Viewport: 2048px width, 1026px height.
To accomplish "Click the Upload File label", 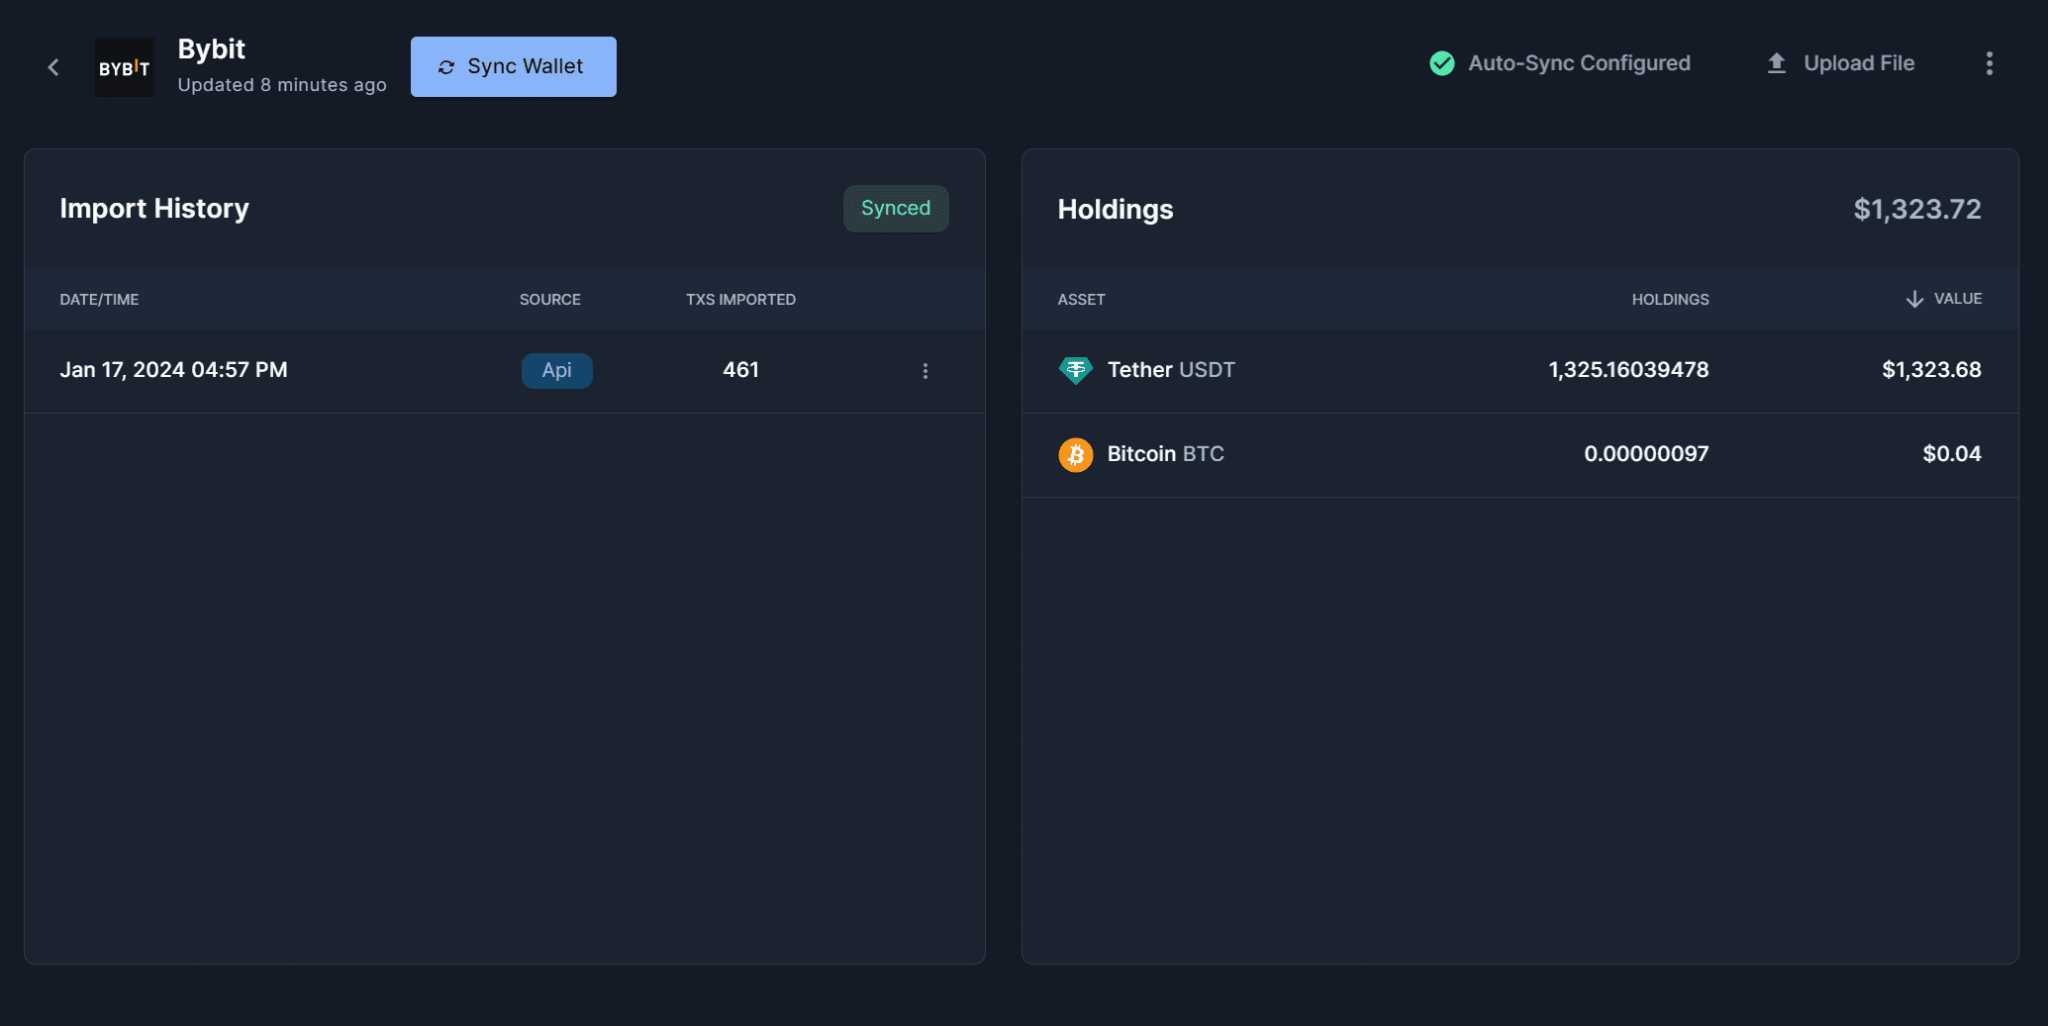I will [1859, 63].
